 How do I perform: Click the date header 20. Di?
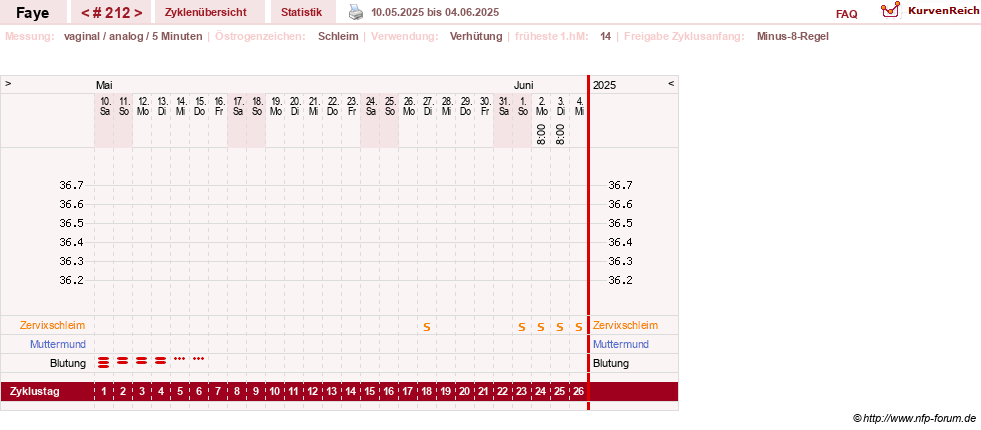pyautogui.click(x=295, y=106)
